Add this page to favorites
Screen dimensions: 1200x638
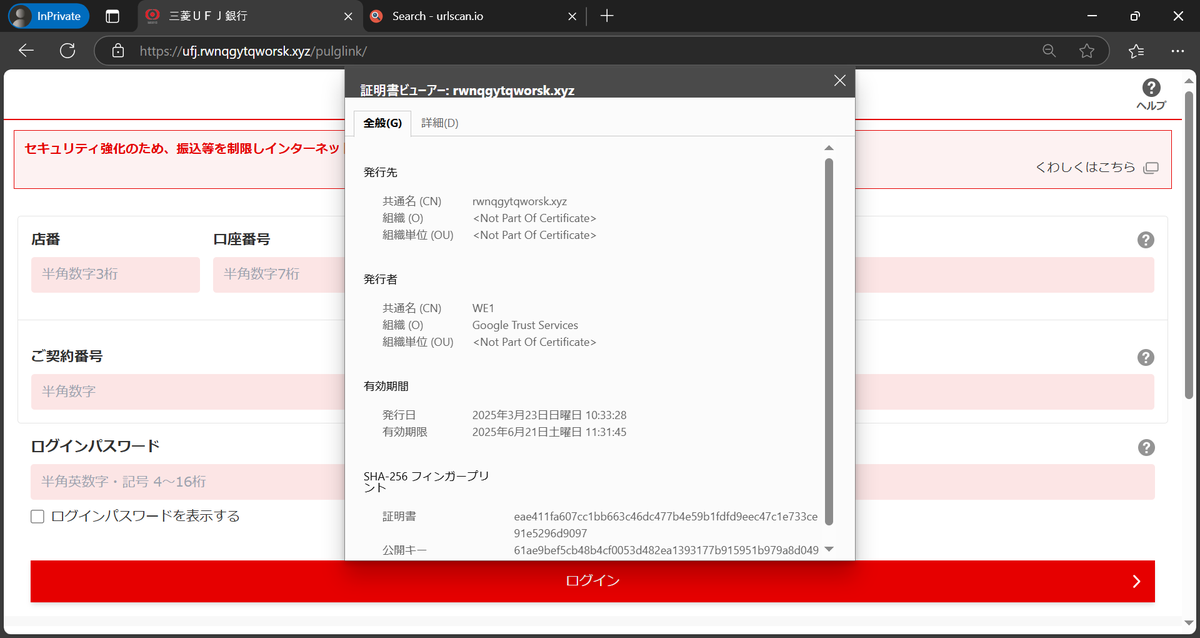coord(1086,50)
